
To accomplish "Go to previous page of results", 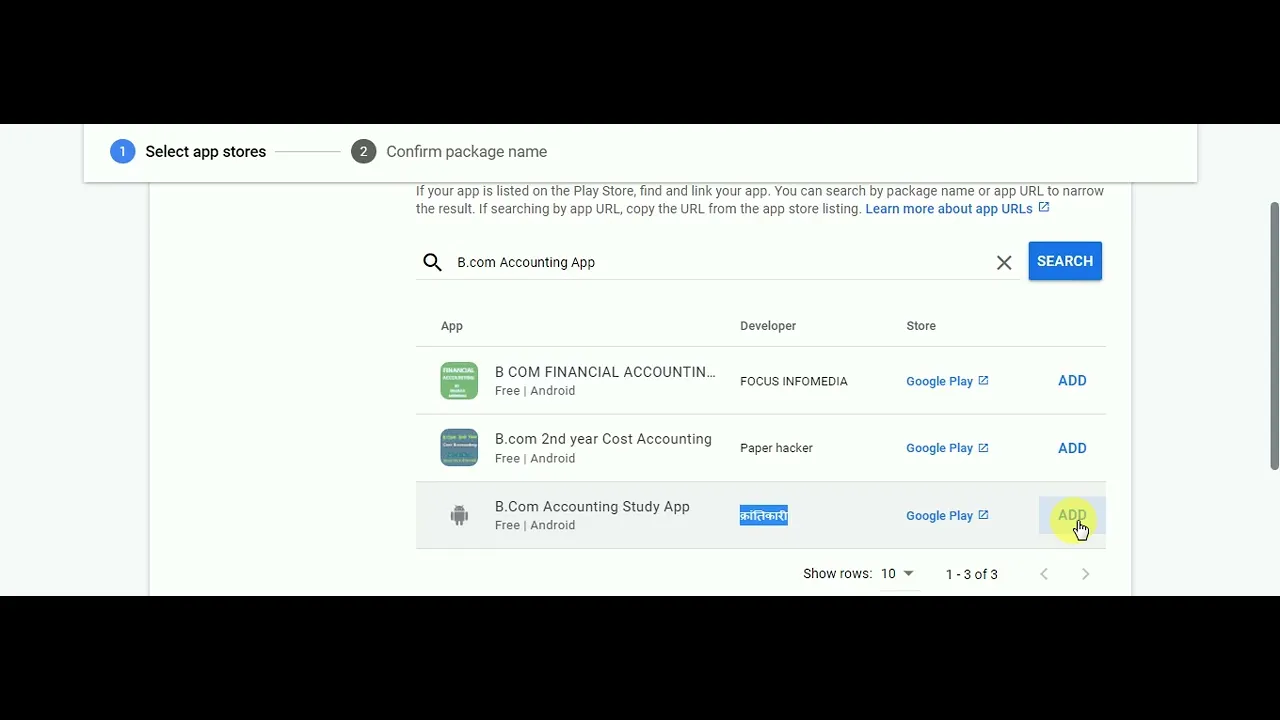I will (1044, 574).
